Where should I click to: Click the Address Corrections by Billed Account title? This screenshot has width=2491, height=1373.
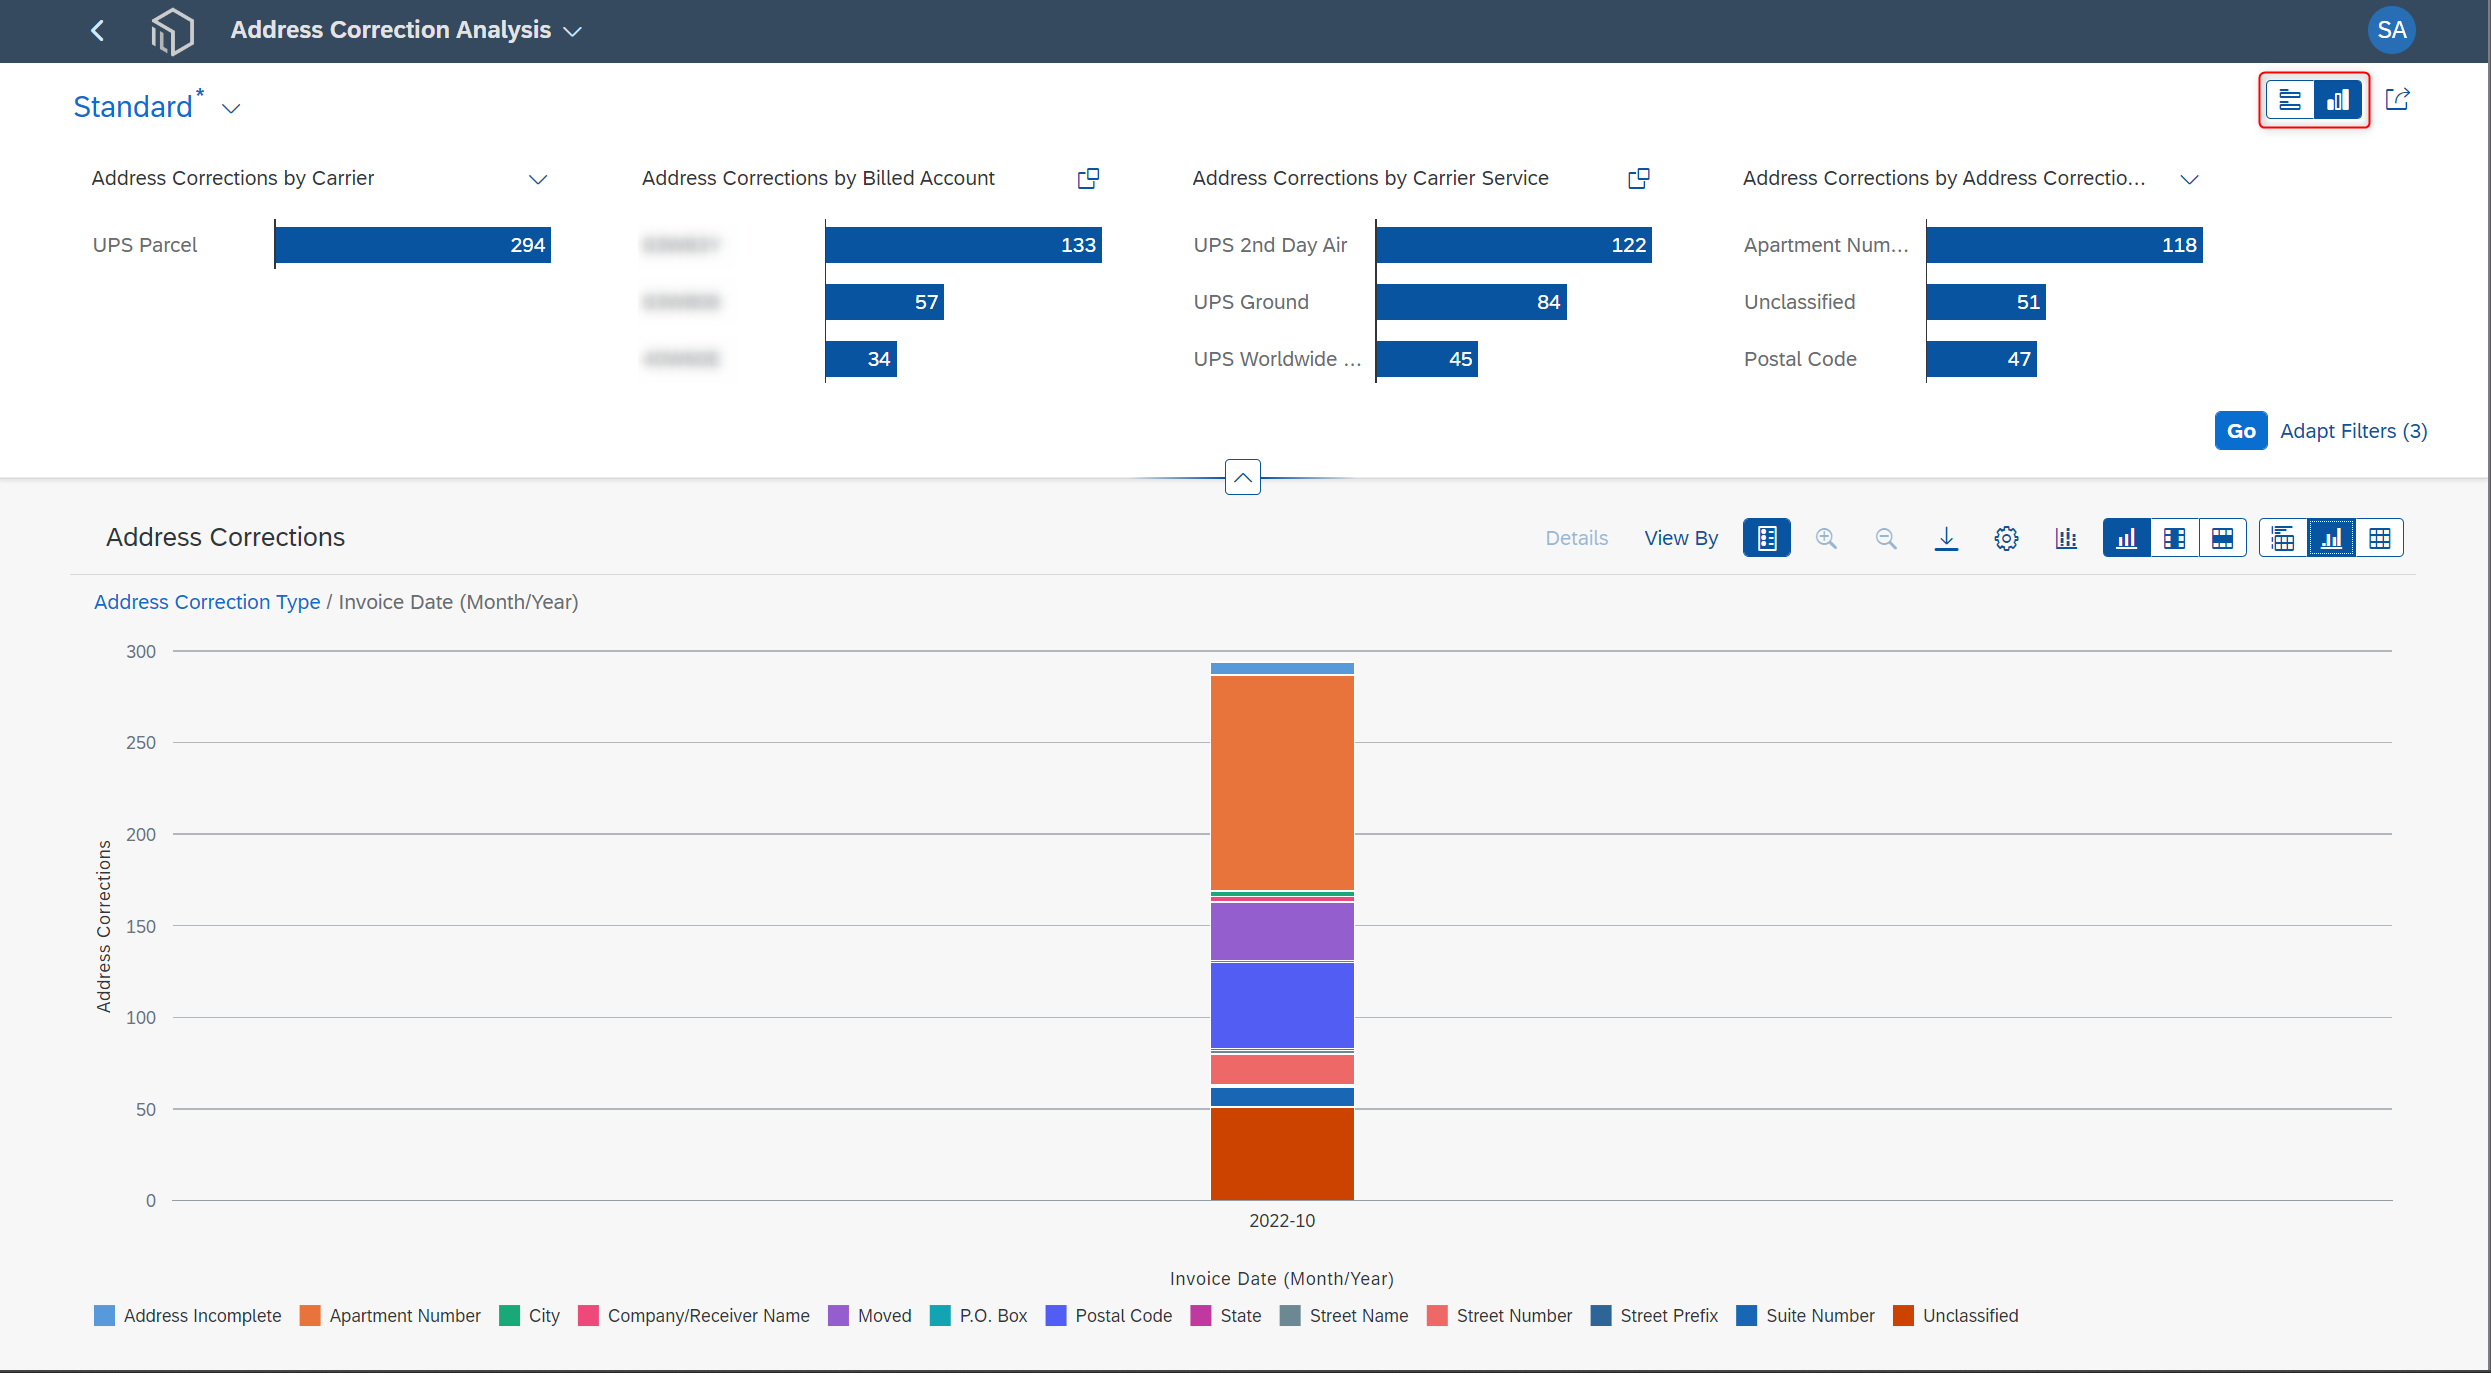(x=818, y=178)
